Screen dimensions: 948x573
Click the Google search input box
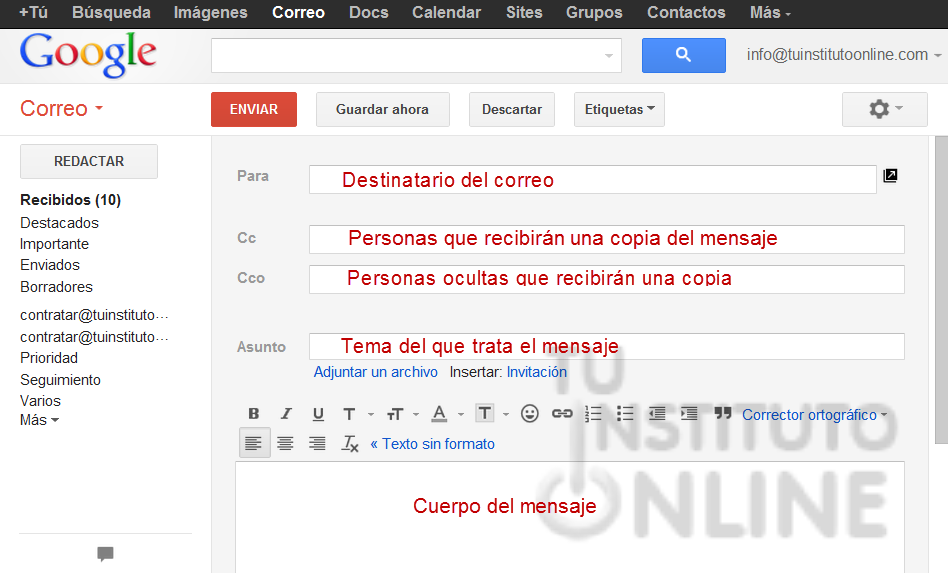tap(416, 56)
